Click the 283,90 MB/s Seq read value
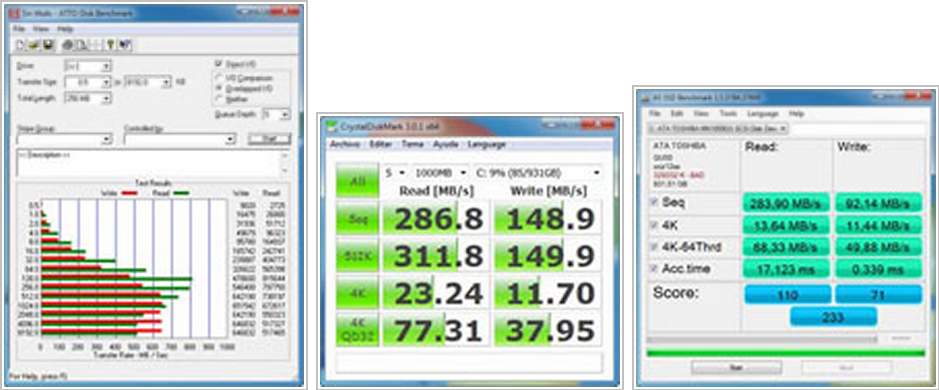 tap(786, 202)
